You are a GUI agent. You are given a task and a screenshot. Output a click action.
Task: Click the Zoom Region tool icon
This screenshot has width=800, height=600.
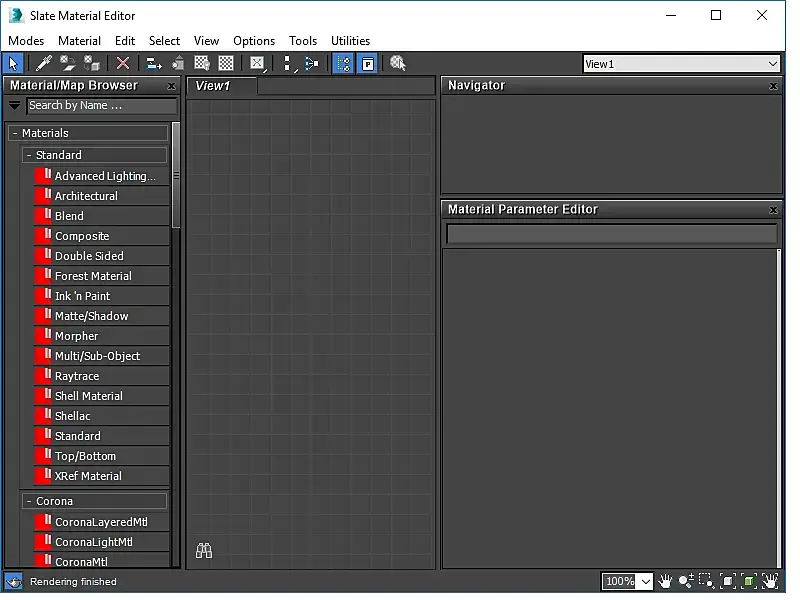706,581
